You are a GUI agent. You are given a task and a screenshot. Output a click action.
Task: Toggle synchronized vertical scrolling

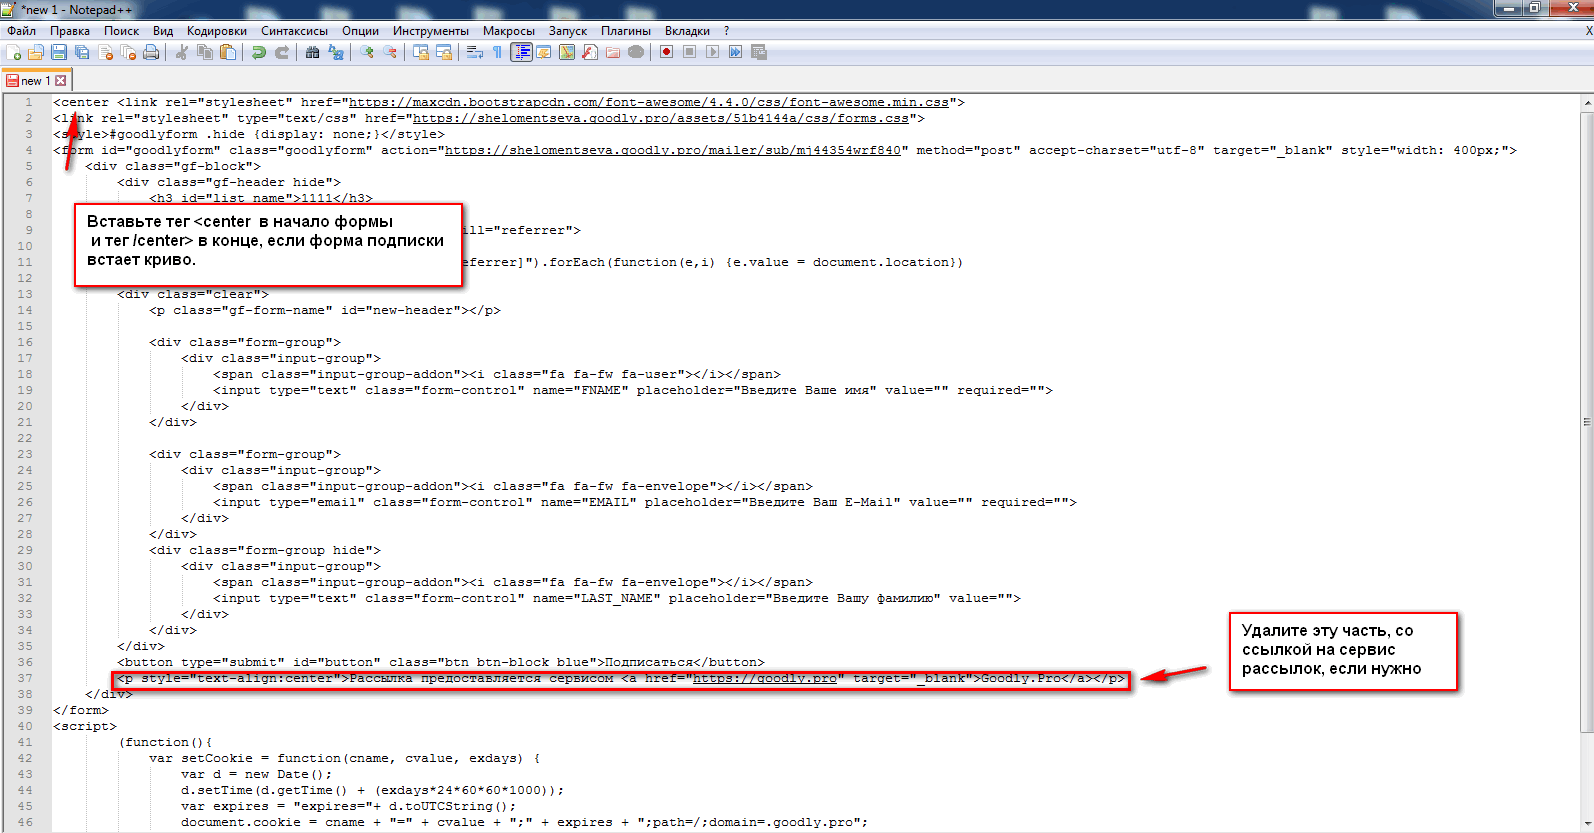421,52
